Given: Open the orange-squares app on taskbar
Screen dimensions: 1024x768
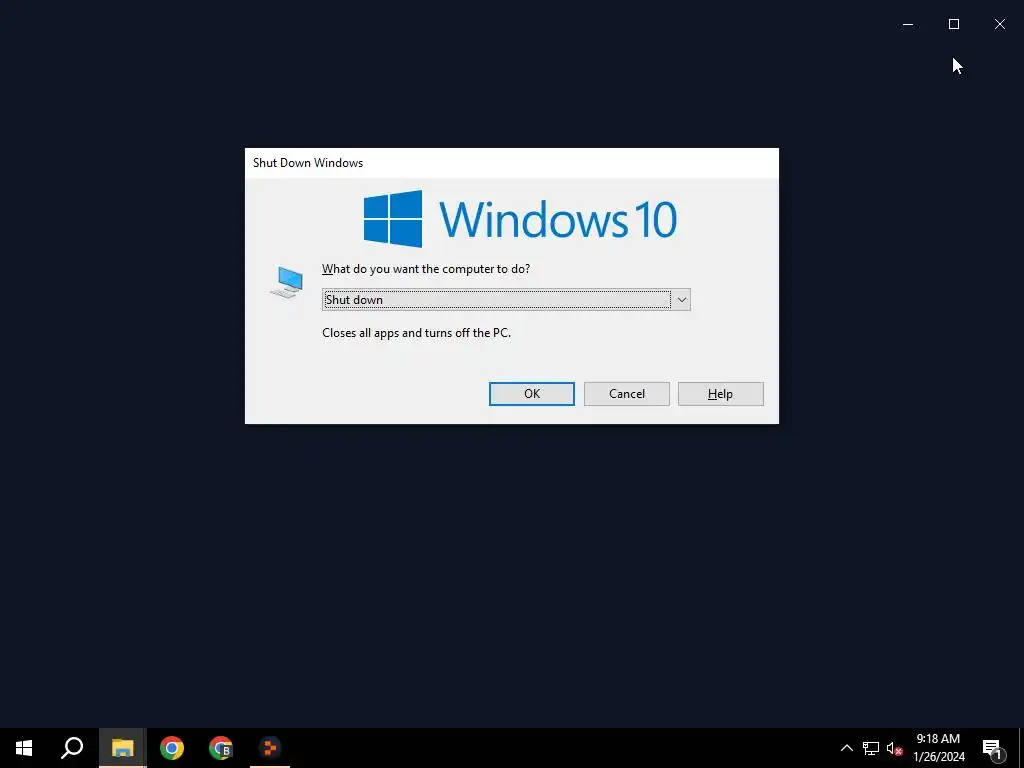Looking at the screenshot, I should [270, 748].
